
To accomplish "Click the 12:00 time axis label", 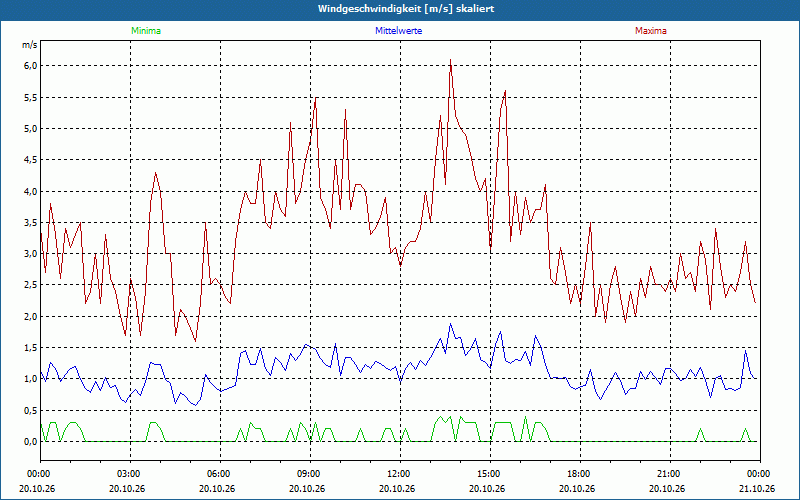I will 401,473.
